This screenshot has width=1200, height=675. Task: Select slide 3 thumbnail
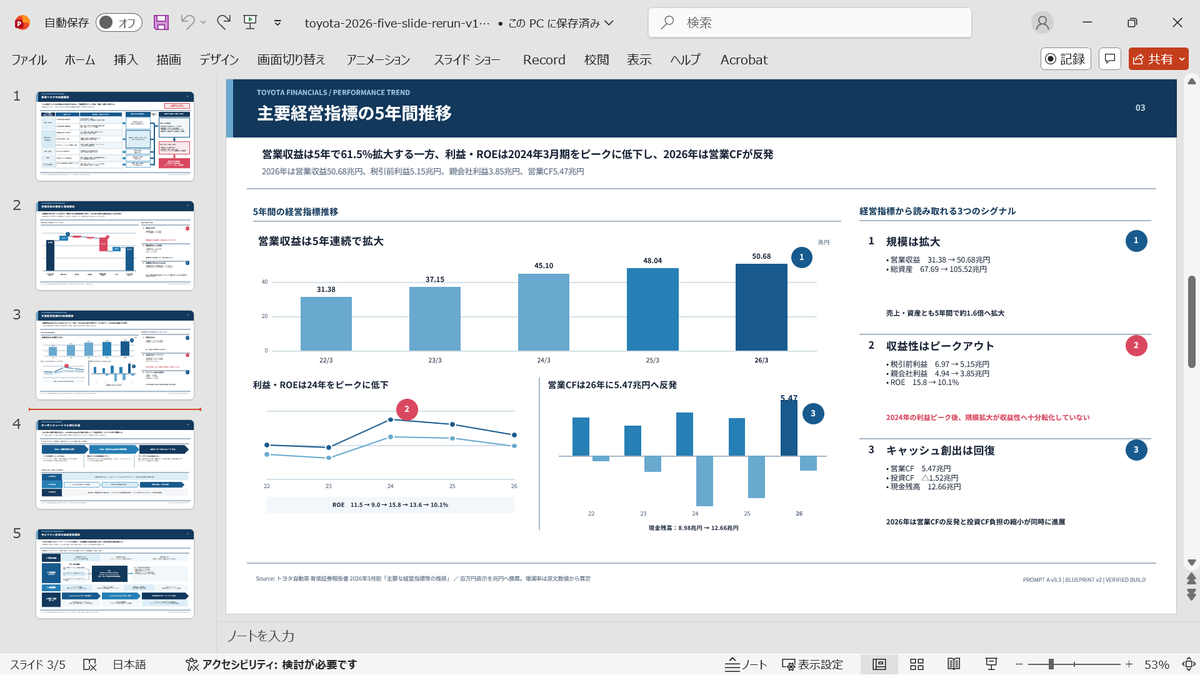(x=116, y=354)
